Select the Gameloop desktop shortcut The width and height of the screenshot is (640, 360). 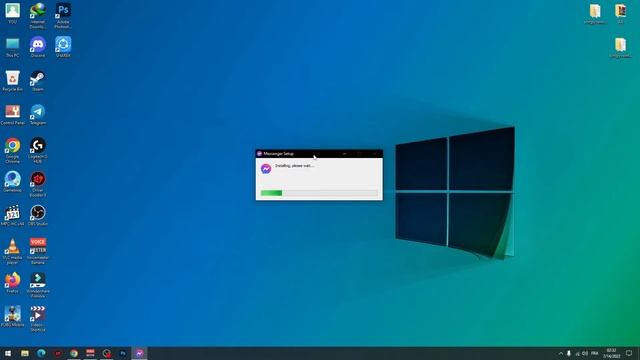click(x=12, y=182)
